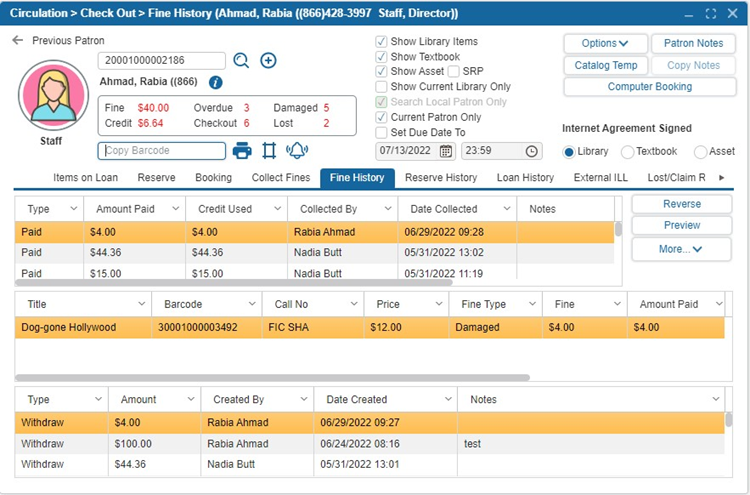750x495 pixels.
Task: Open patron info via blue info icon
Action: pyautogui.click(x=216, y=82)
